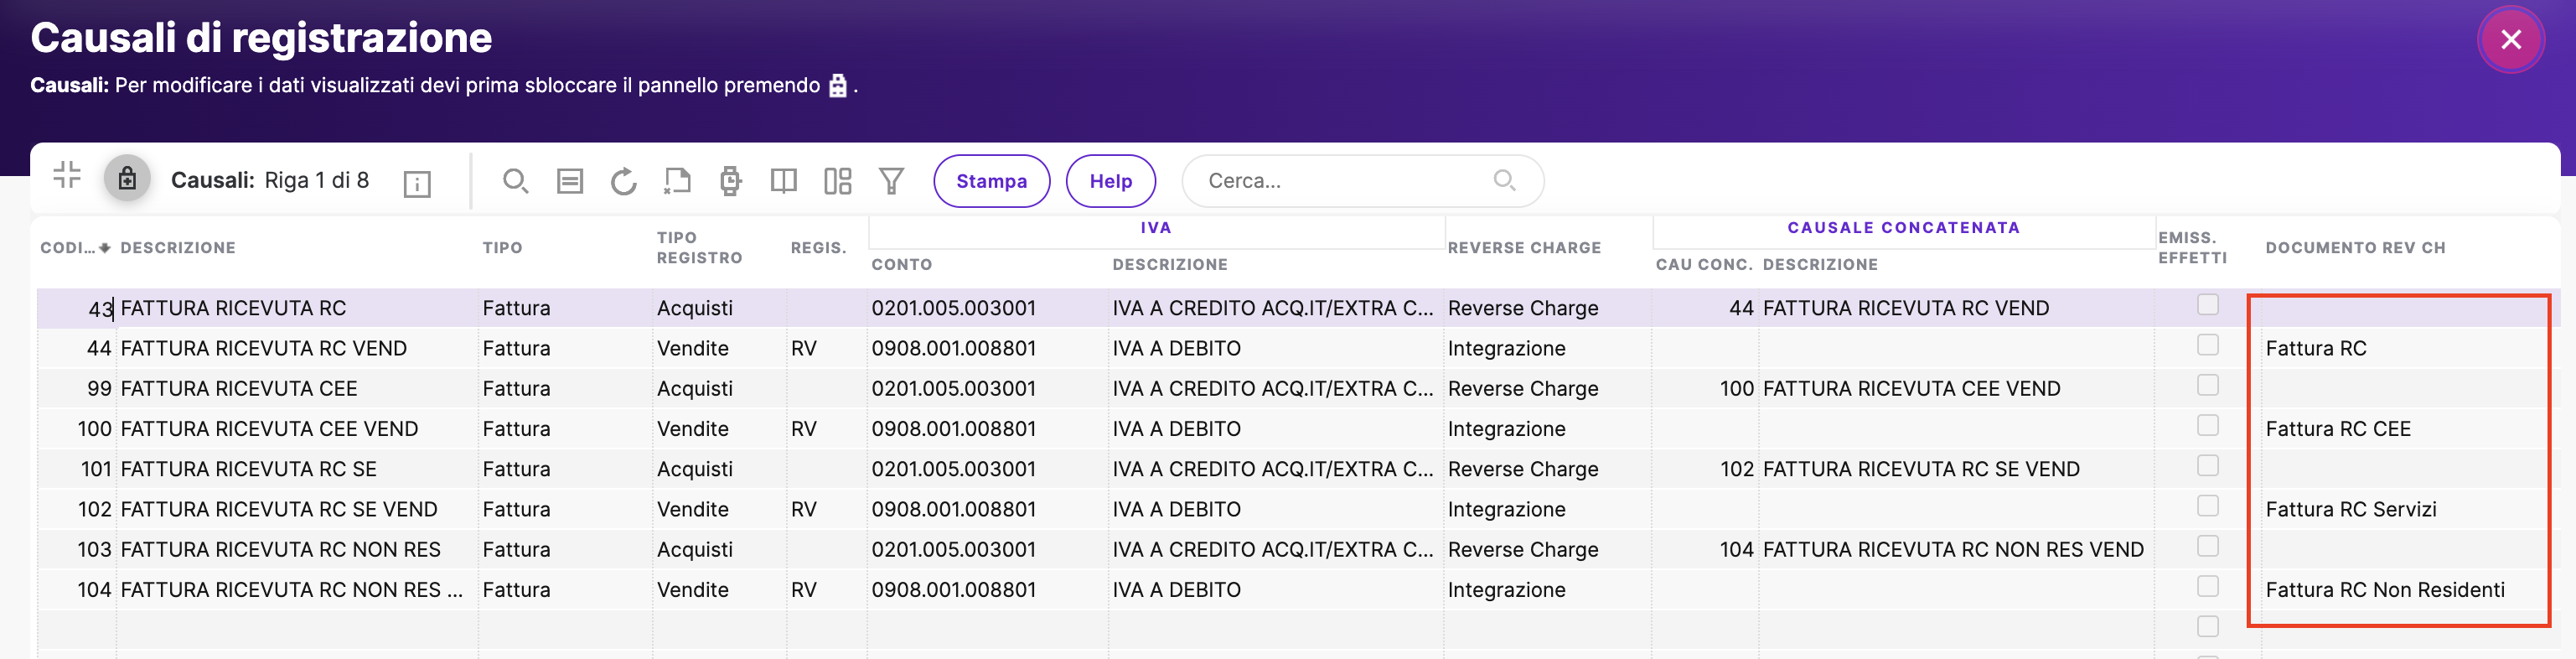Click the magnifier search icon in toolbar

click(515, 181)
